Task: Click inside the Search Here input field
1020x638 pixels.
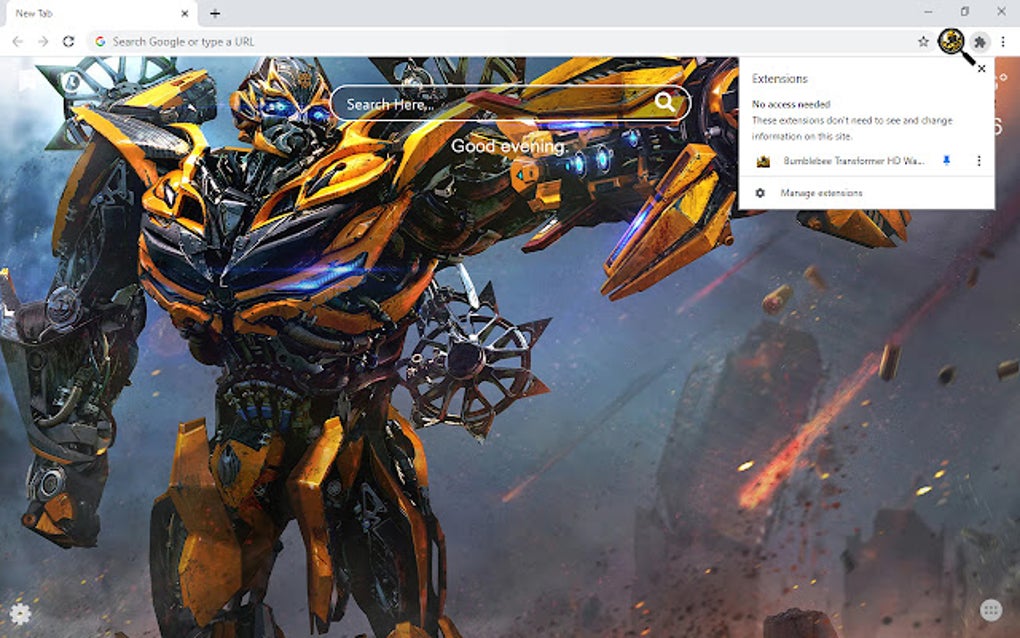Action: click(480, 103)
